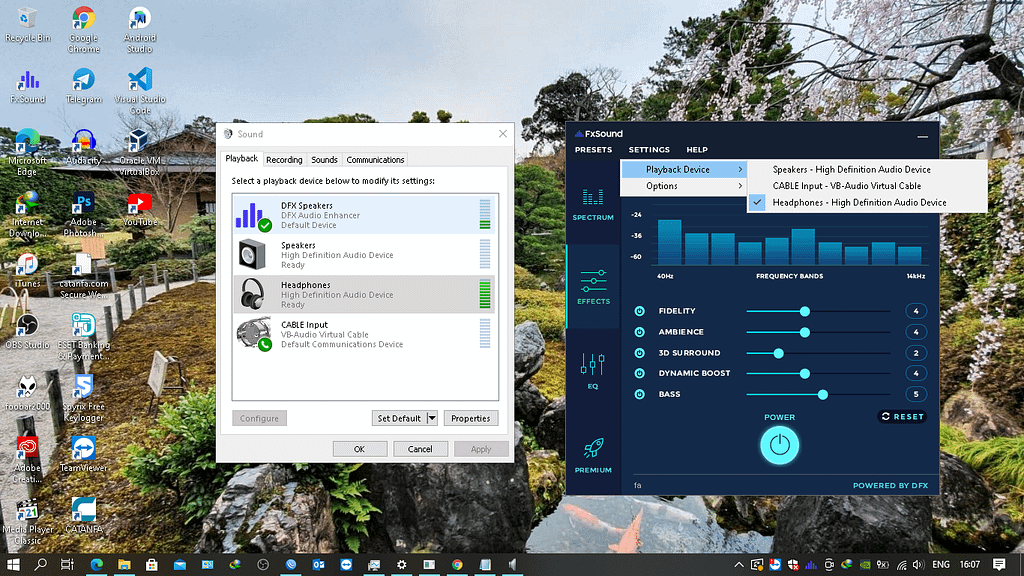1024x576 pixels.
Task: Select the Oracle VM VirtualBox desktop icon
Action: coord(140,153)
